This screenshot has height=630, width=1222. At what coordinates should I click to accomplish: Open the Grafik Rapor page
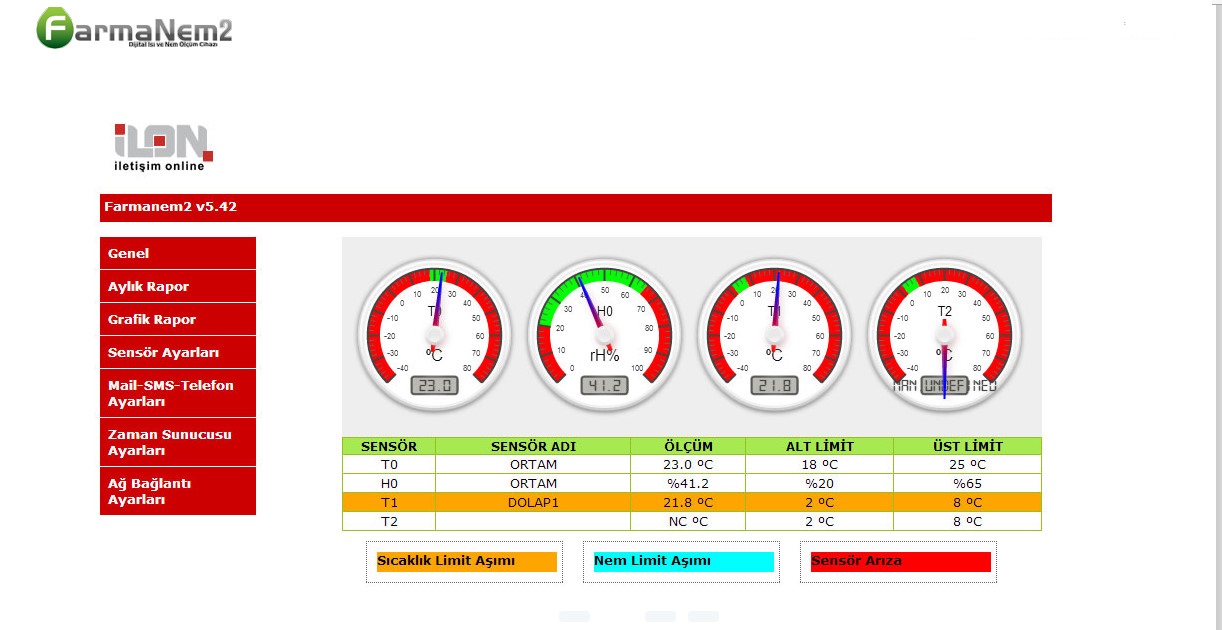point(178,319)
